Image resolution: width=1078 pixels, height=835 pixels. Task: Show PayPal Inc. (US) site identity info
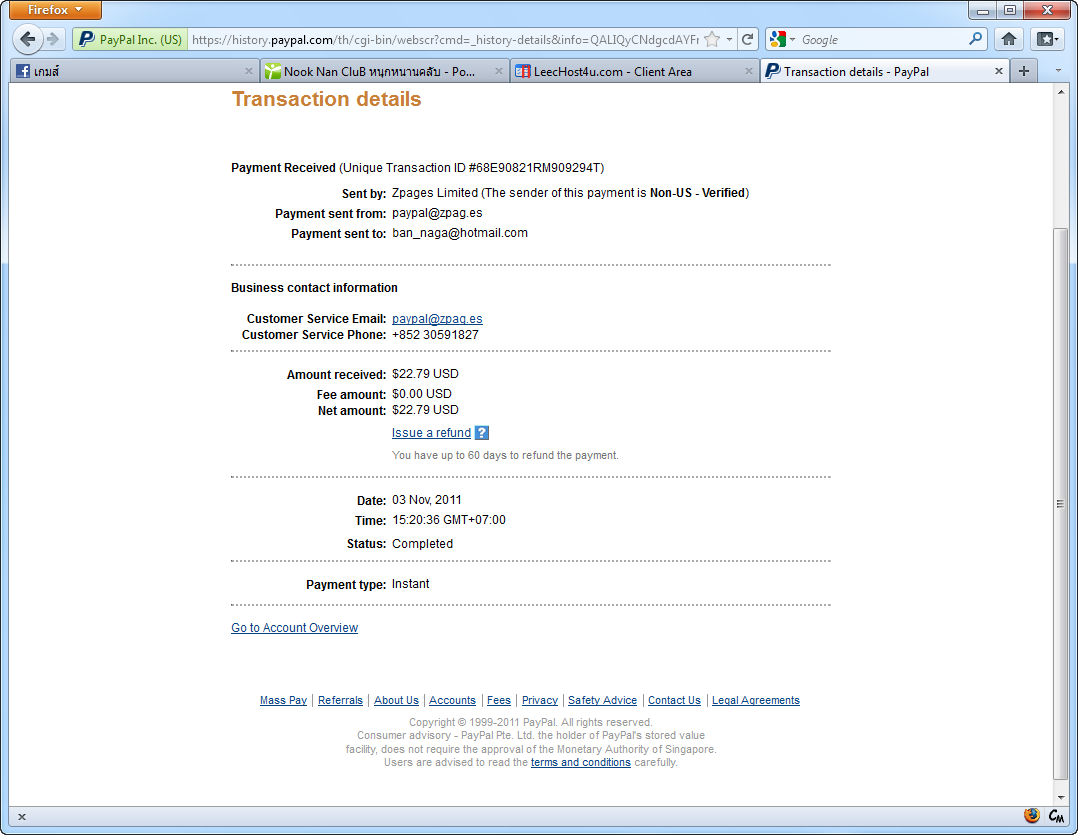click(130, 40)
